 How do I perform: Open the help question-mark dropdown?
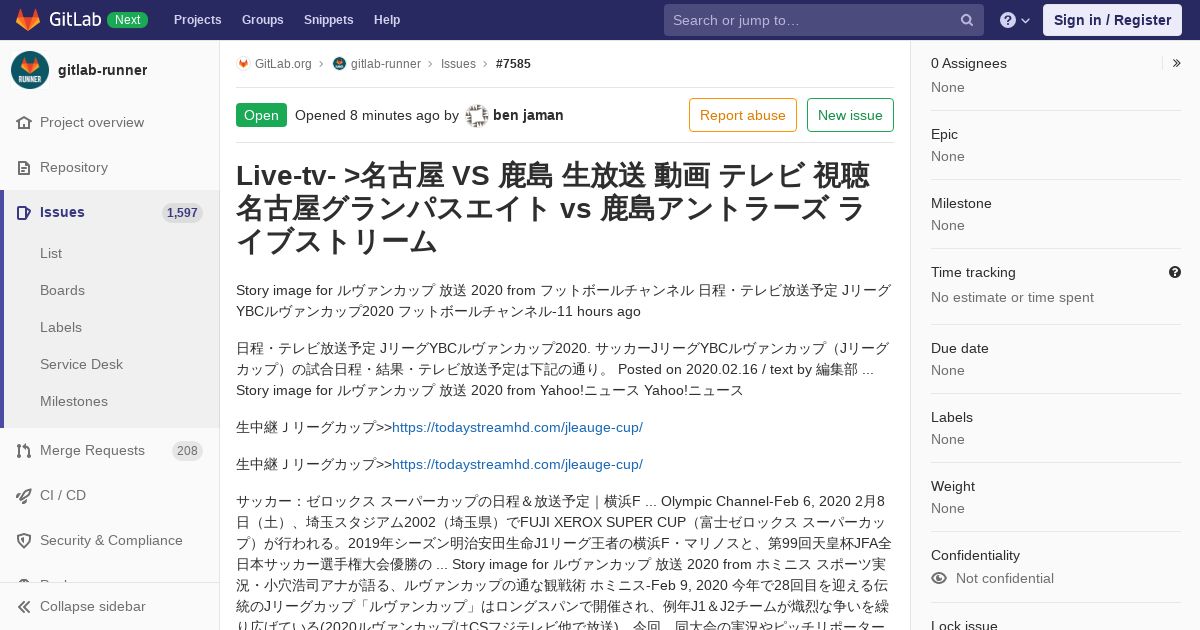coord(1015,20)
